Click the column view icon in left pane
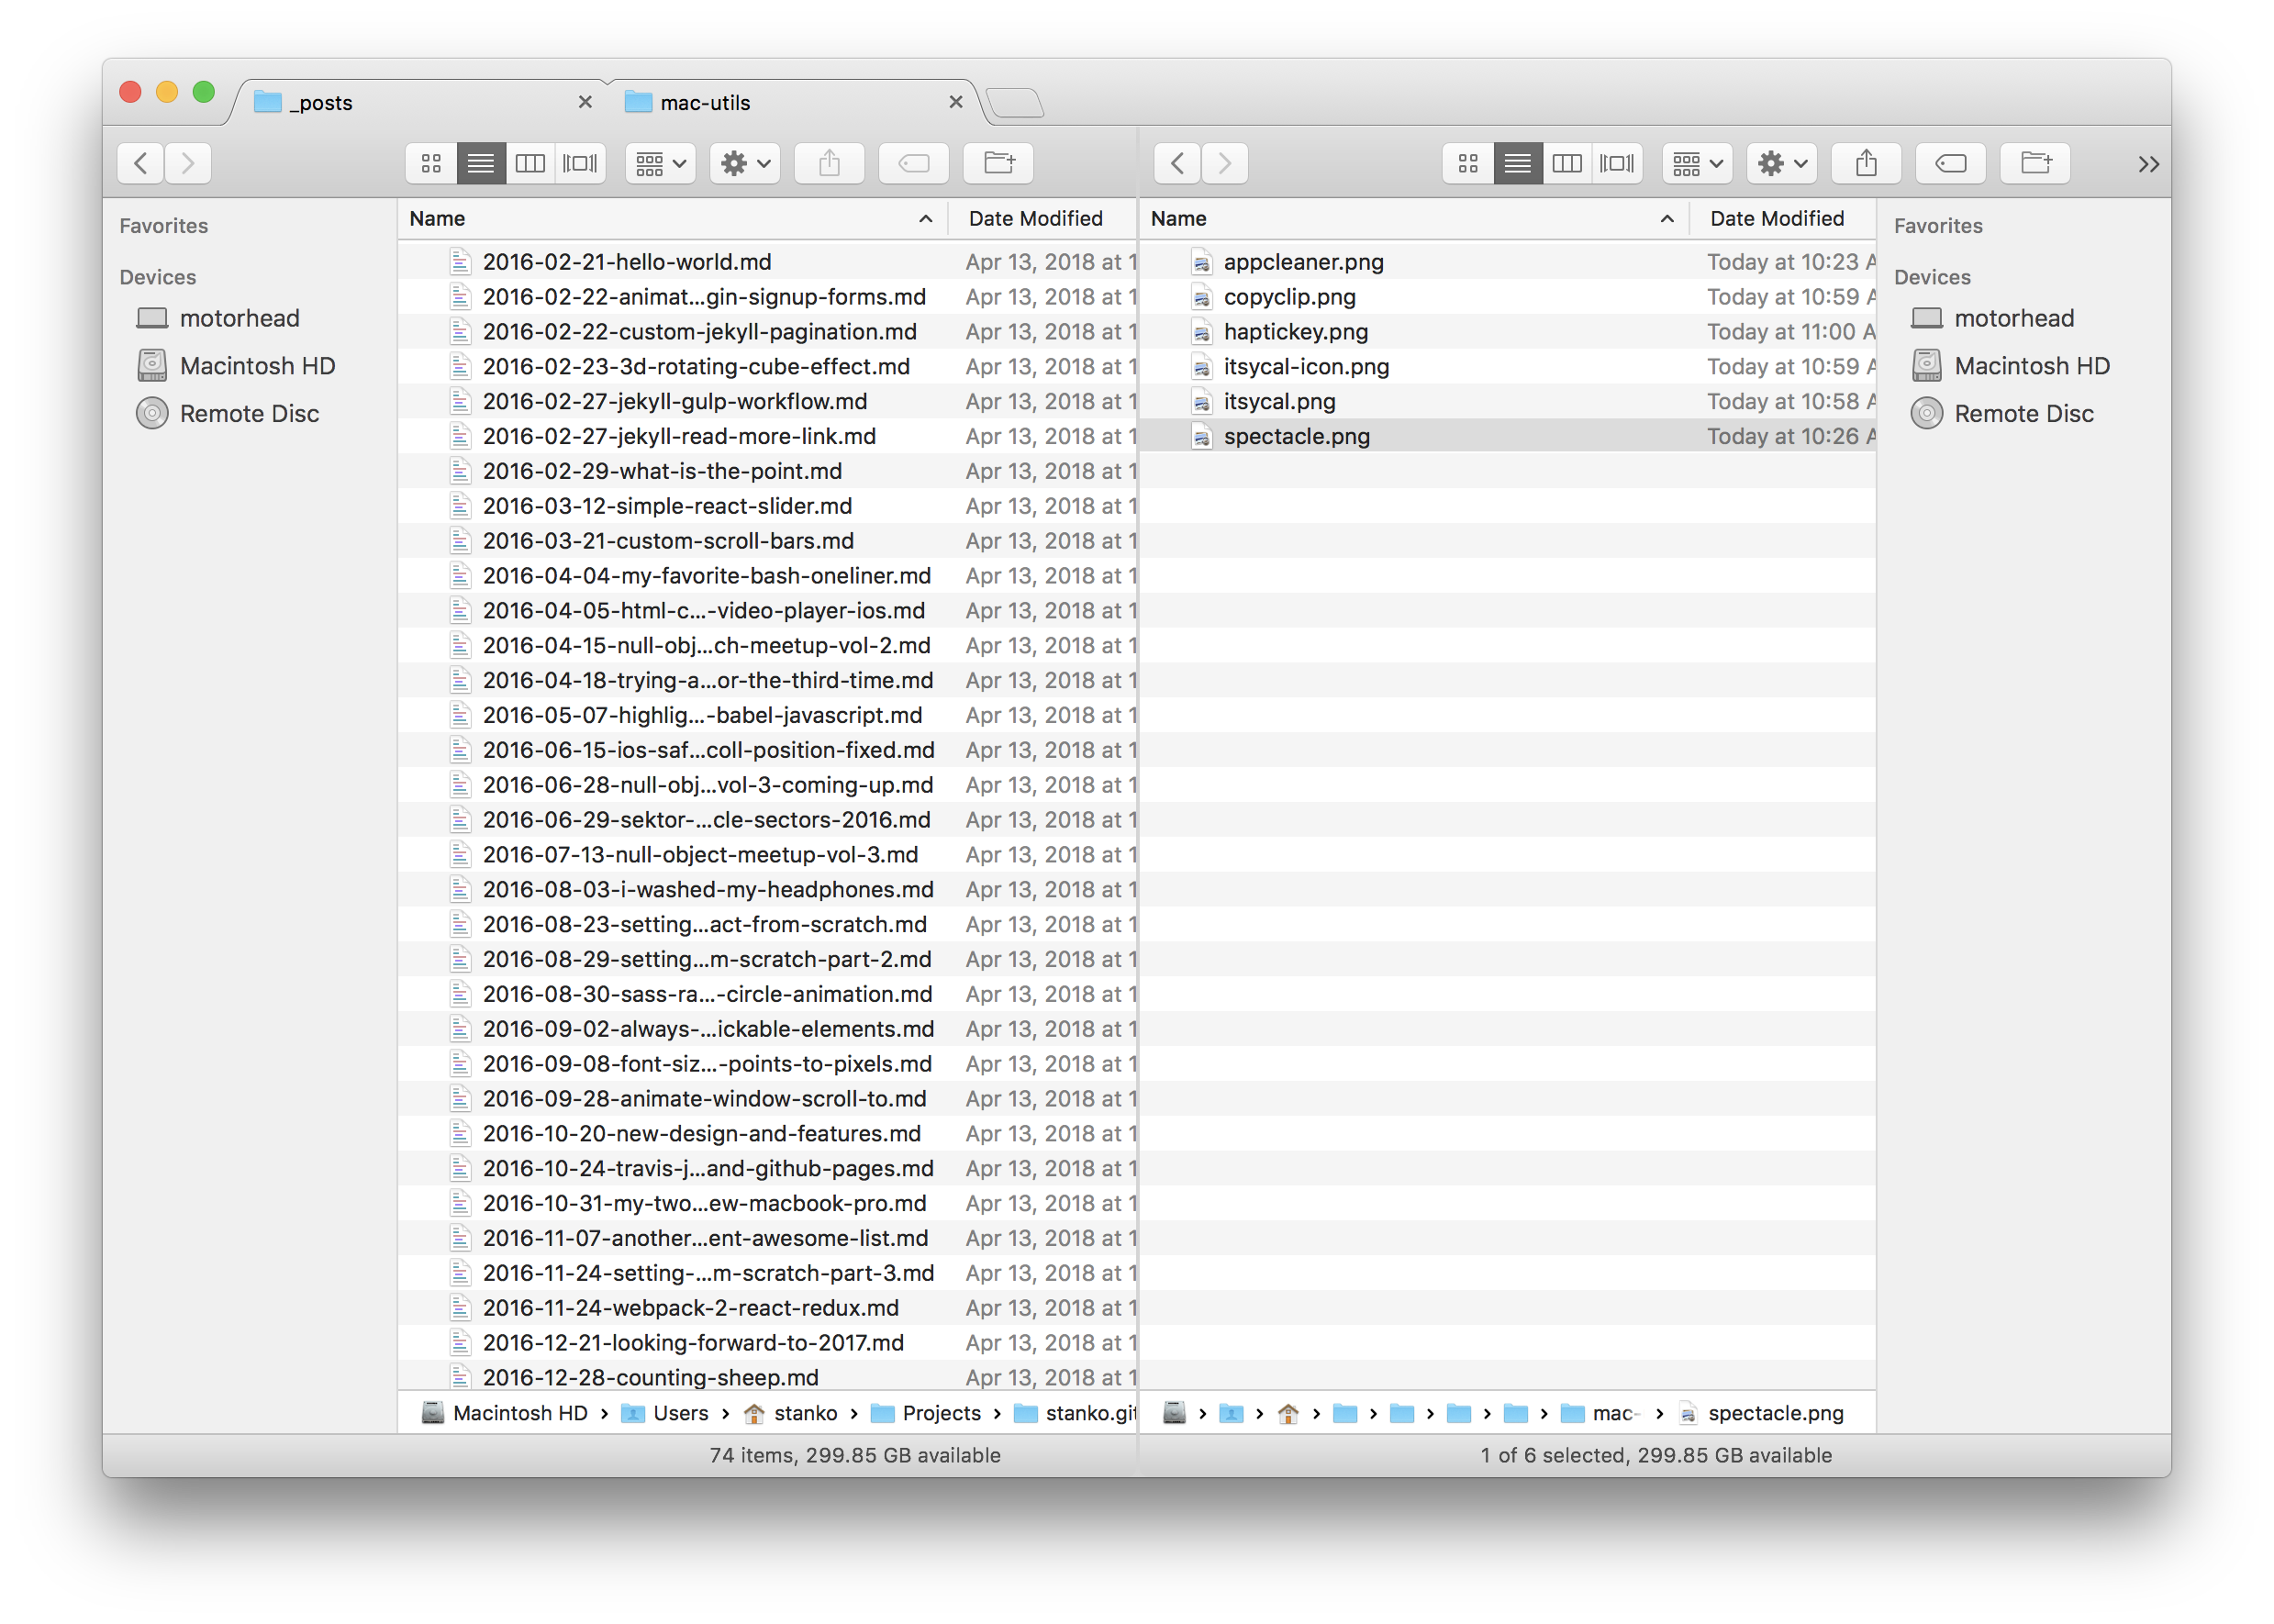 pos(527,161)
